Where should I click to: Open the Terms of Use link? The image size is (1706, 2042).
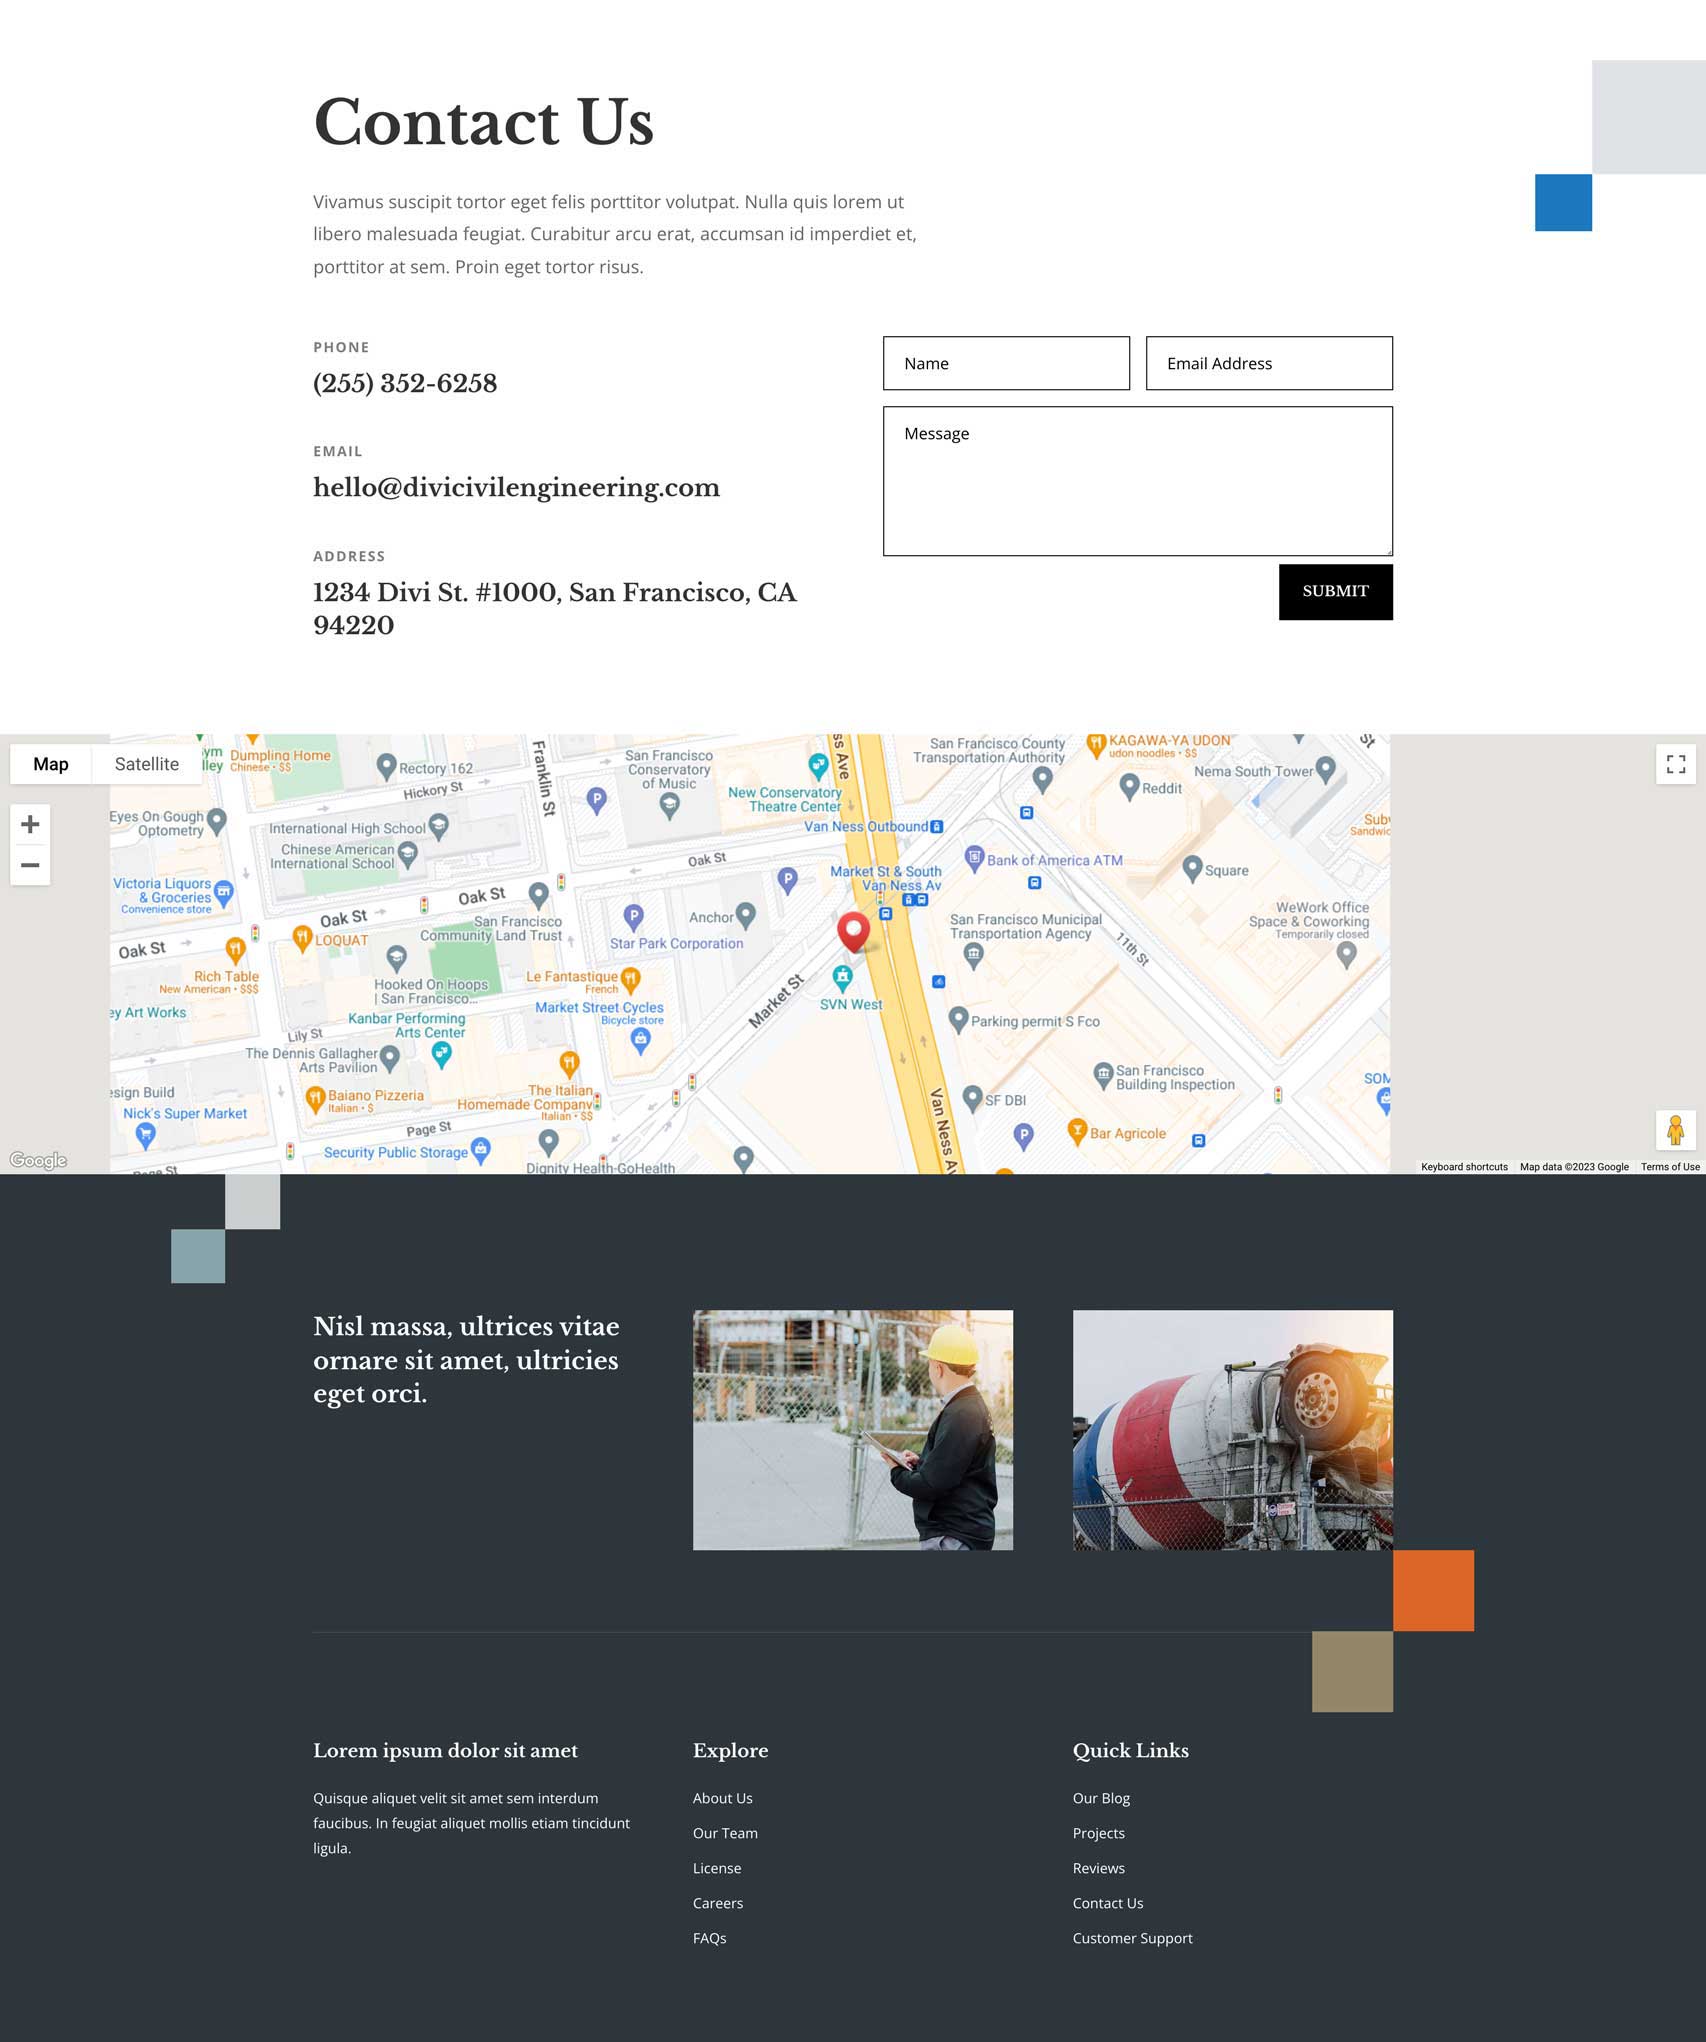pyautogui.click(x=1669, y=1166)
